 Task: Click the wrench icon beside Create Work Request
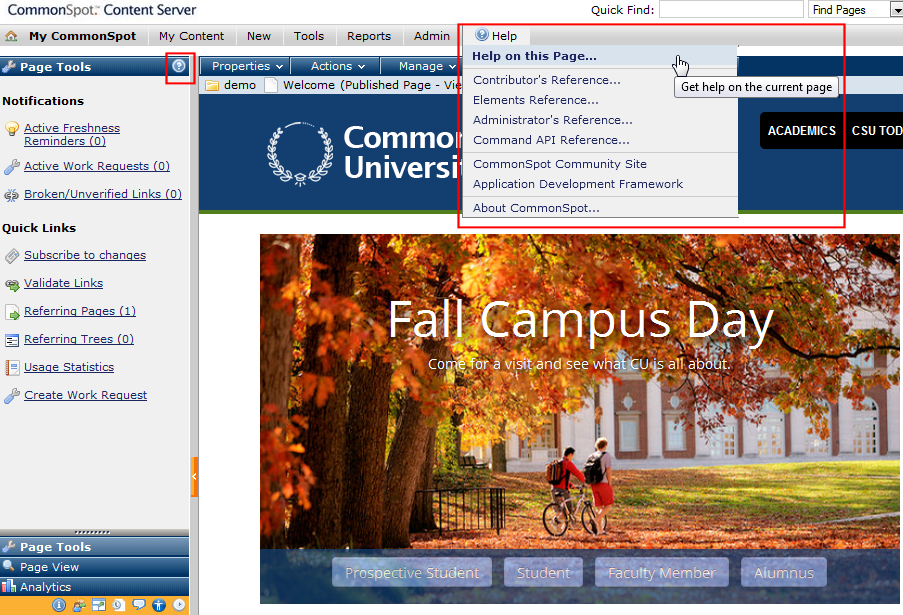12,396
